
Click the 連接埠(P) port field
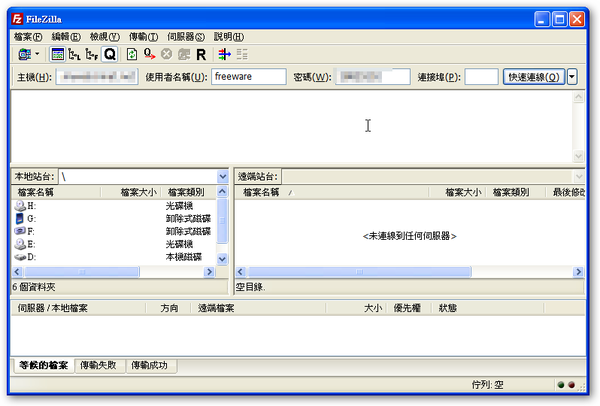pos(481,77)
